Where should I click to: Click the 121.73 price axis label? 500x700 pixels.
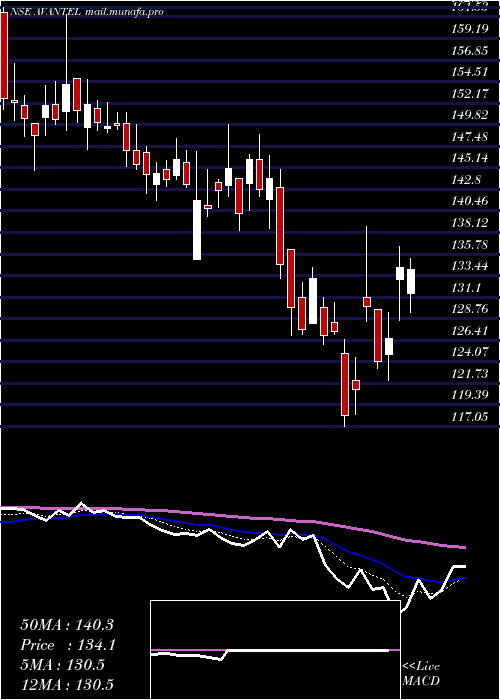(x=470, y=374)
